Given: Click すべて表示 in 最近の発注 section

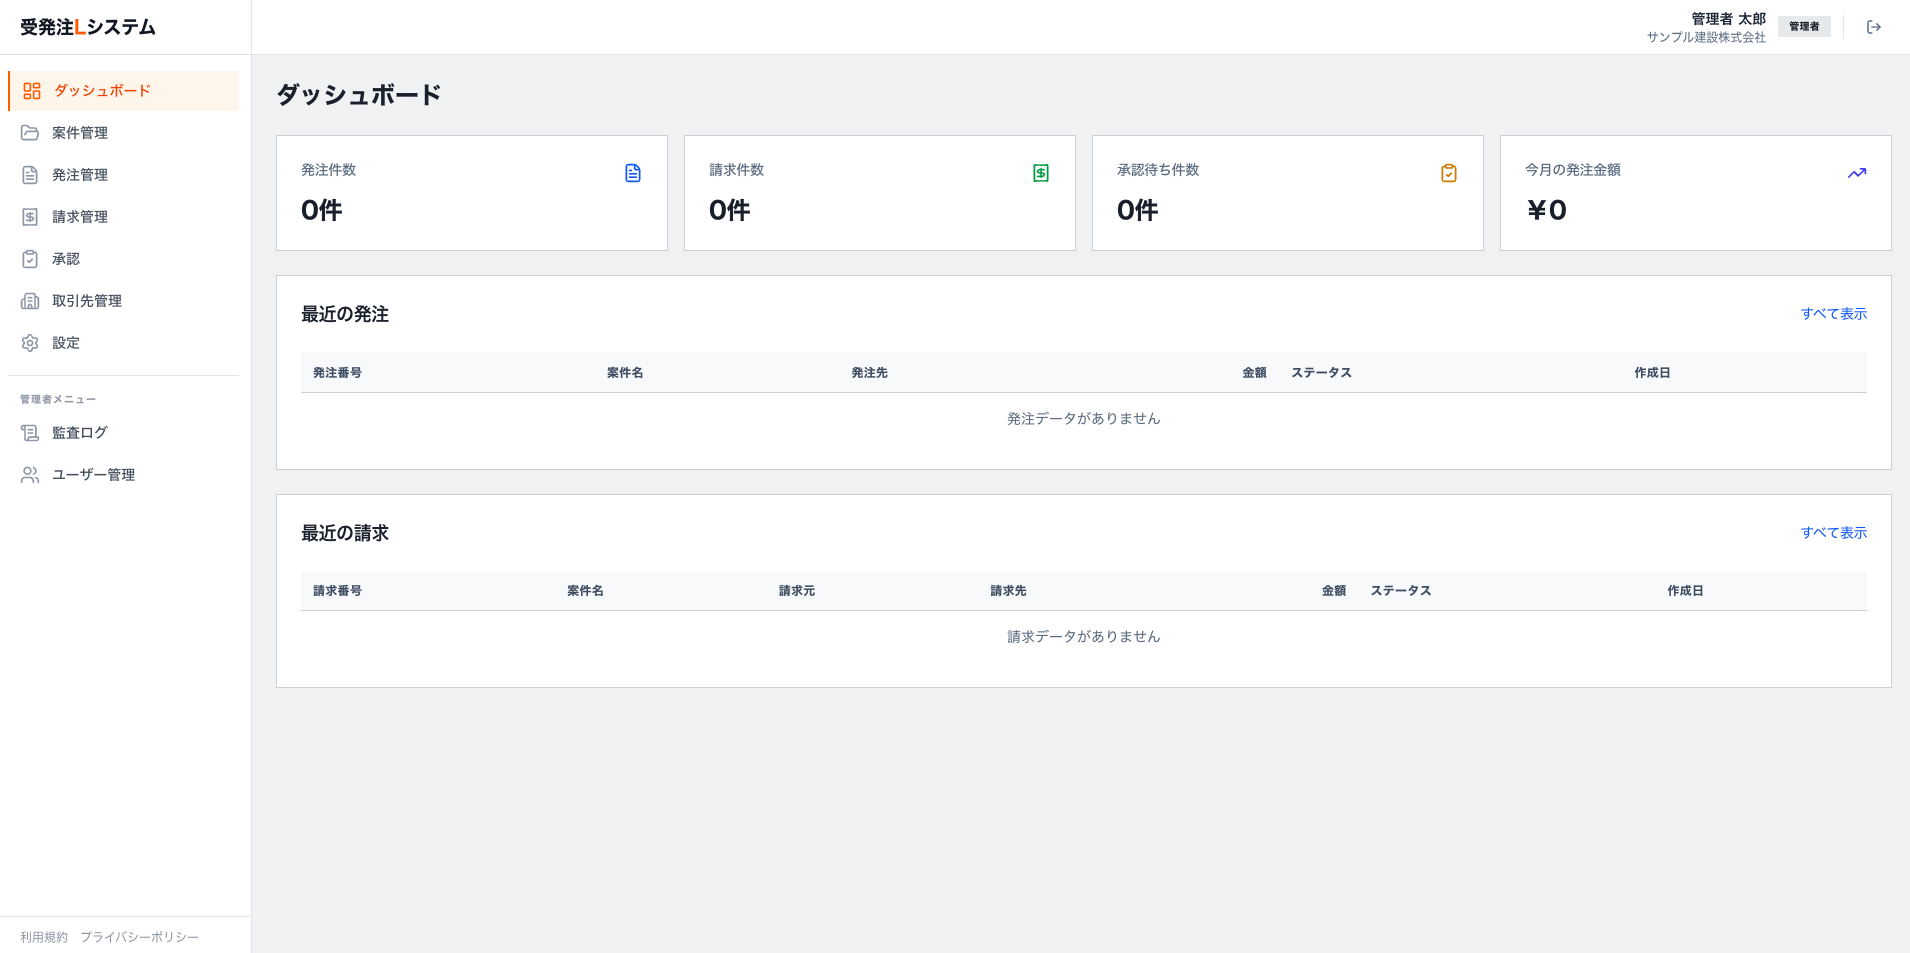Looking at the screenshot, I should tap(1833, 314).
